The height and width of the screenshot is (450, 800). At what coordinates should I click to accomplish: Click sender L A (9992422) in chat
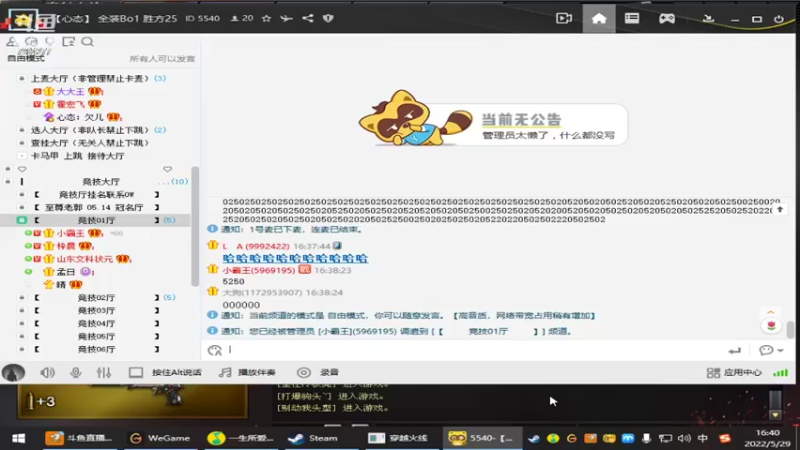(x=256, y=246)
